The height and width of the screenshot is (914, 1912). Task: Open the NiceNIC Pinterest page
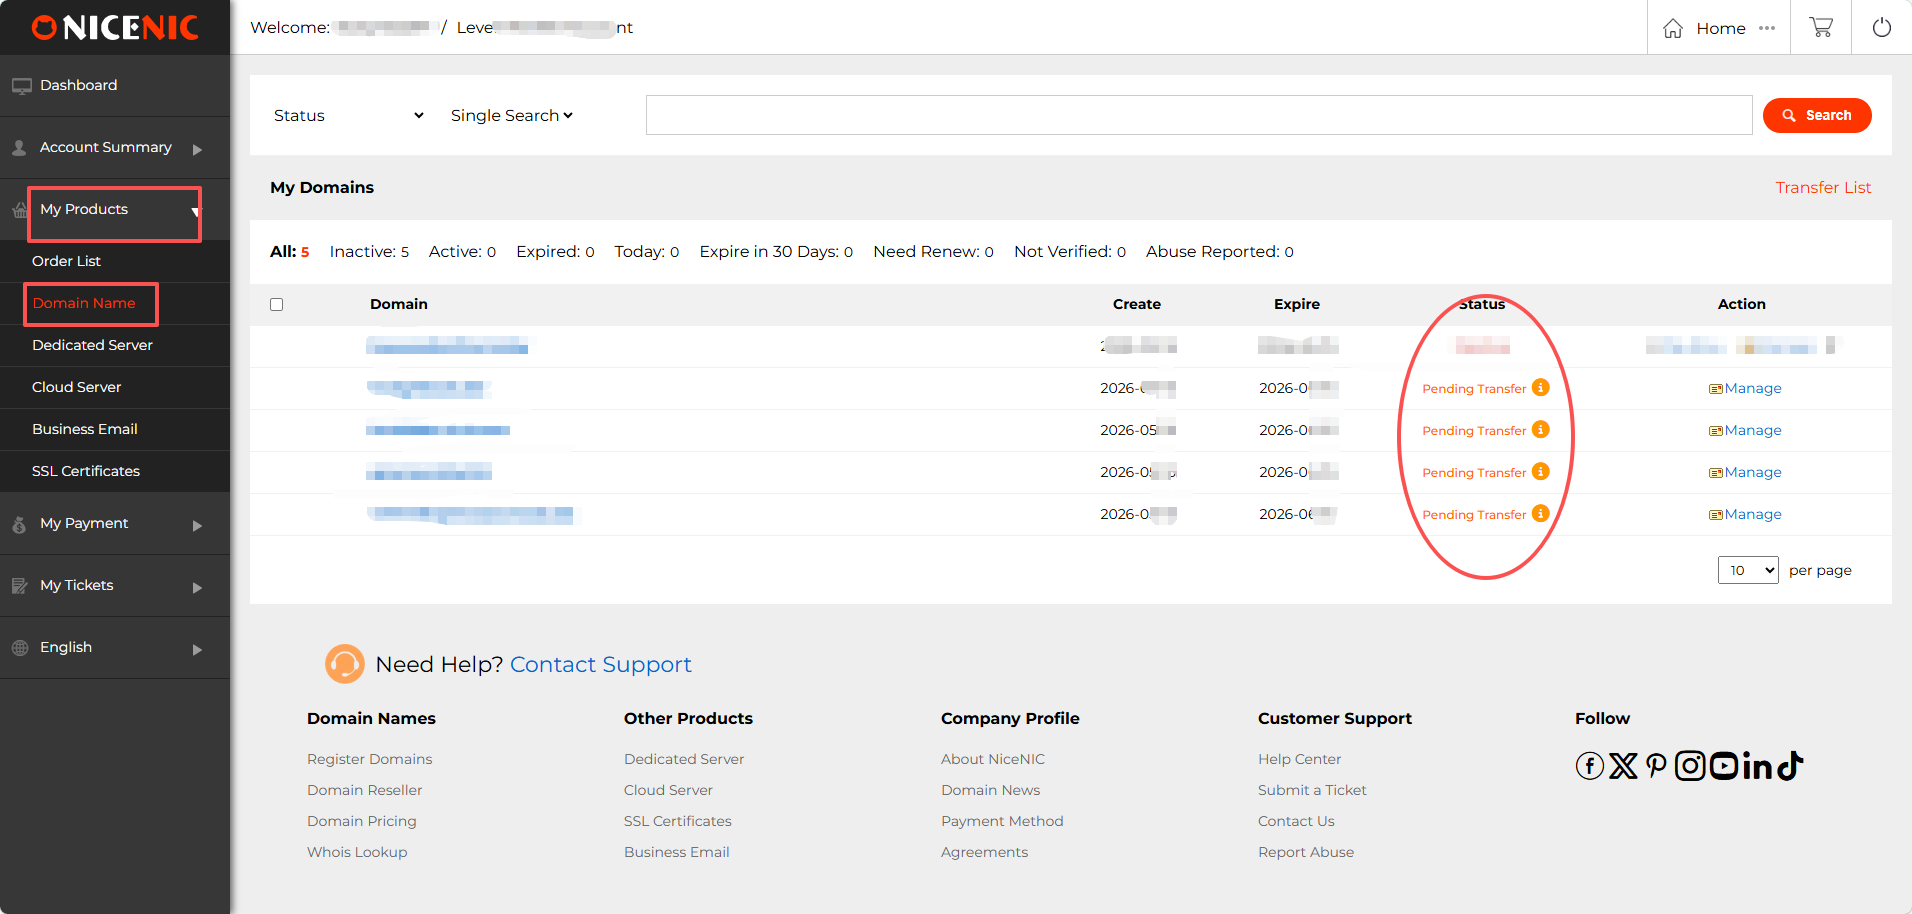coord(1656,766)
